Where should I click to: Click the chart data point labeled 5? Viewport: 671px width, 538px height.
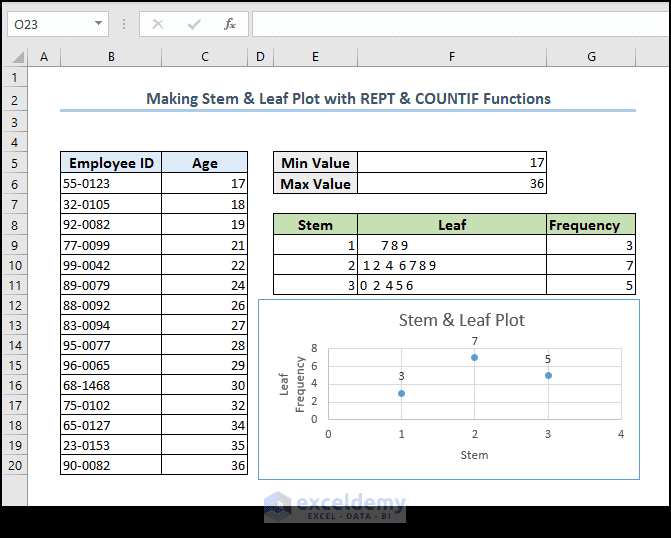pyautogui.click(x=548, y=375)
